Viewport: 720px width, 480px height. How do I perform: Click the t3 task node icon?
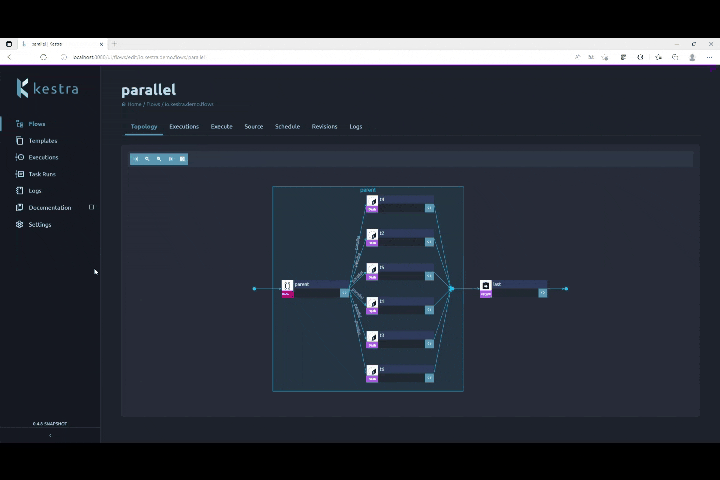(x=372, y=337)
